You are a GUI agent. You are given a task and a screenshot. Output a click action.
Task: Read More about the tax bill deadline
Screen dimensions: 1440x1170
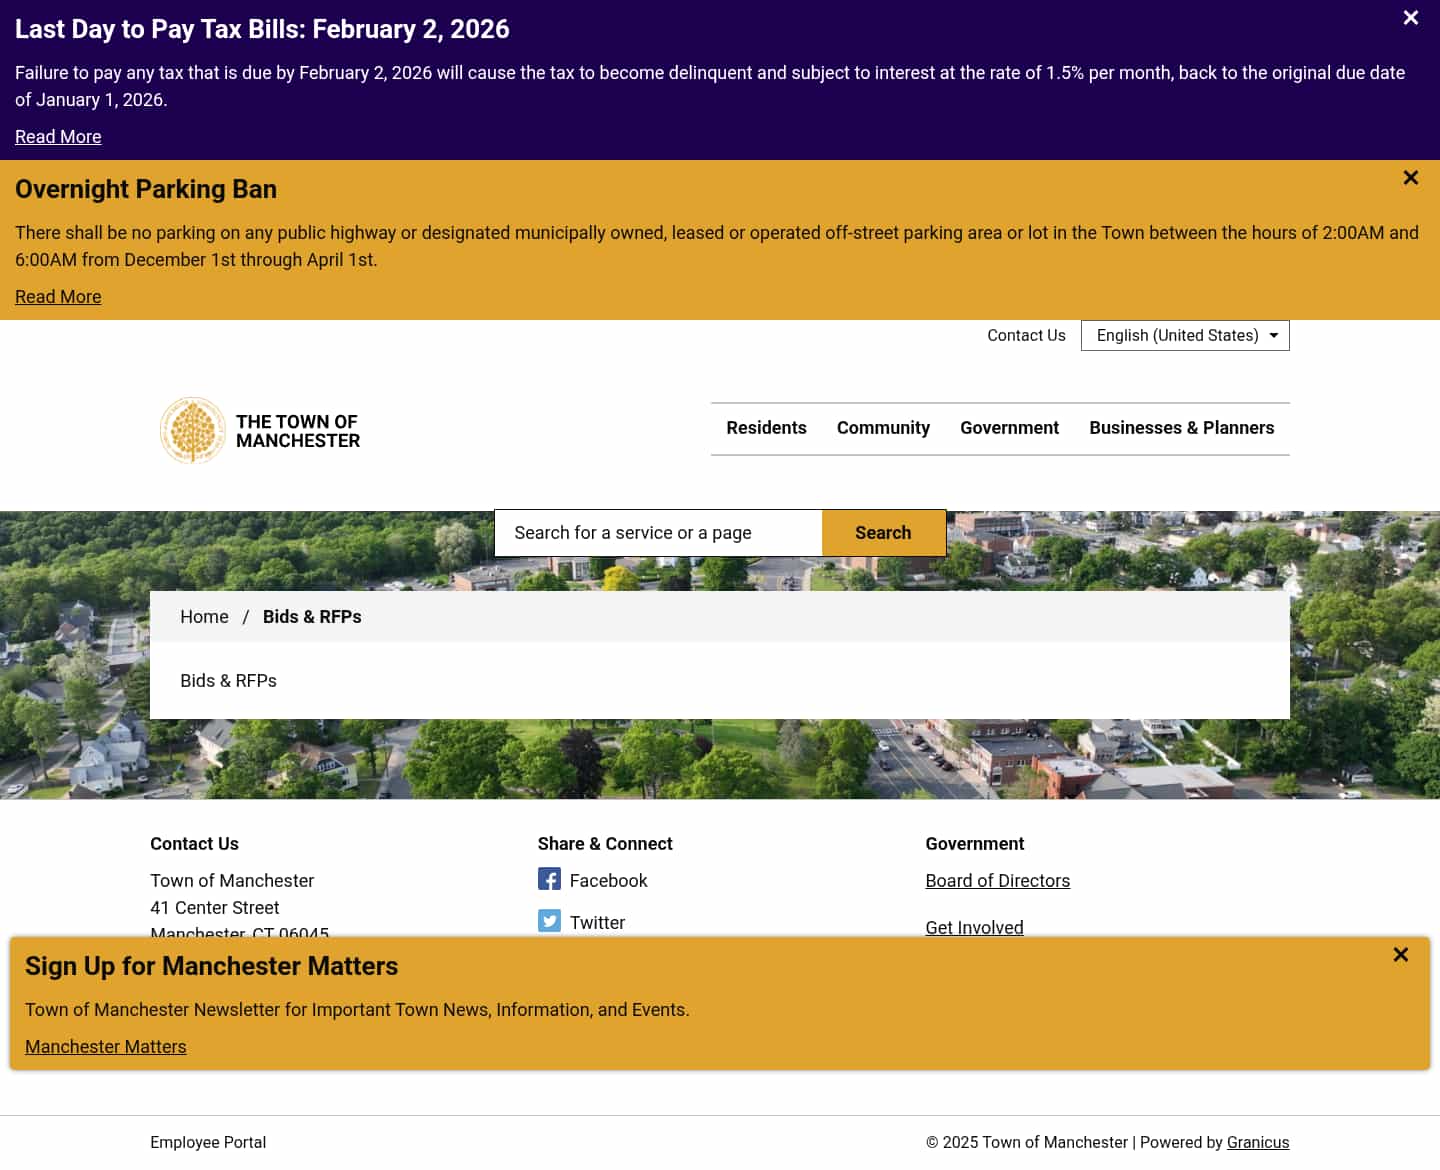[x=57, y=136]
